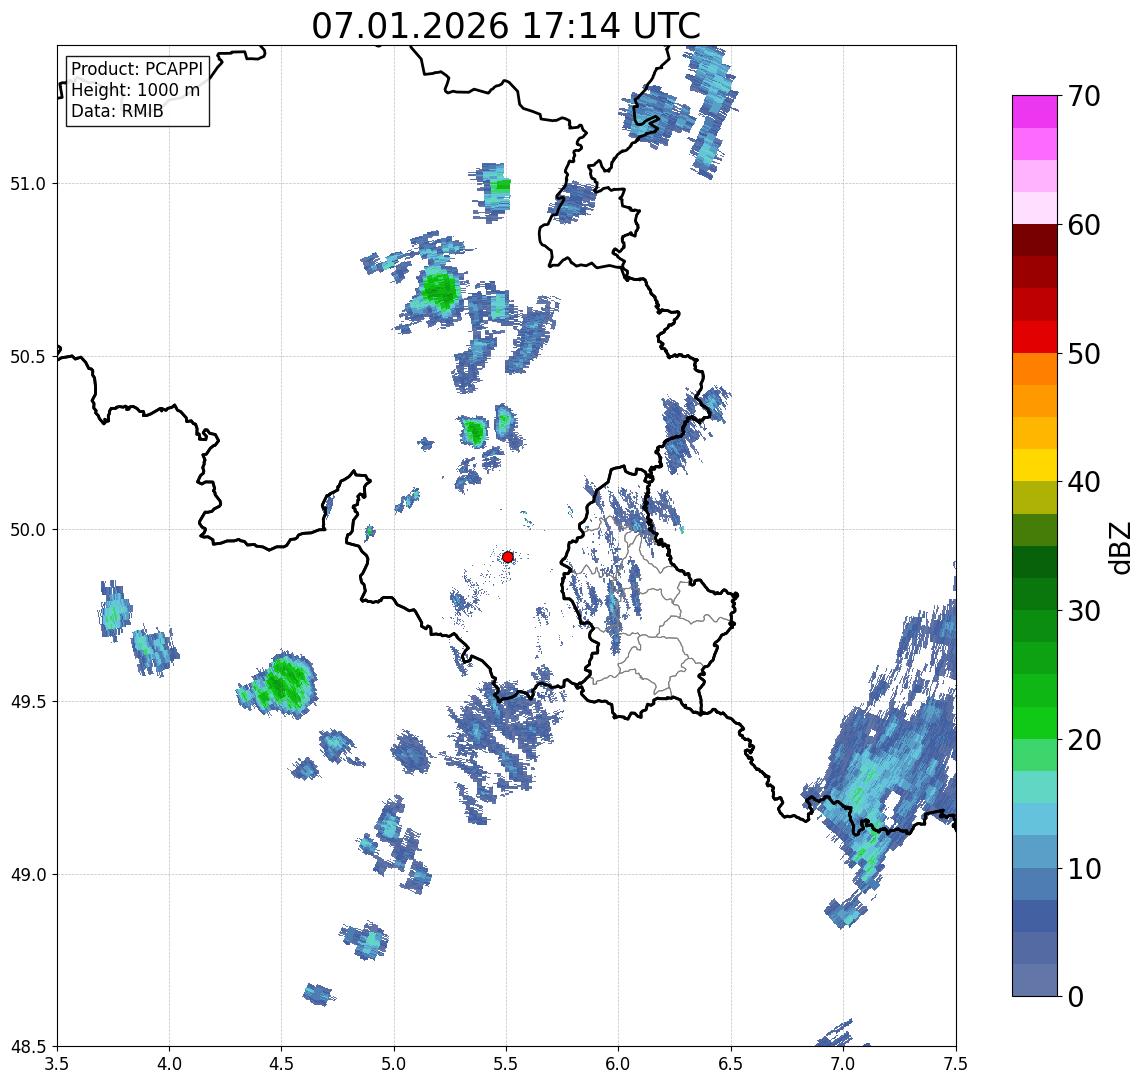Click the 6.0 longitude axis label

point(619,1063)
